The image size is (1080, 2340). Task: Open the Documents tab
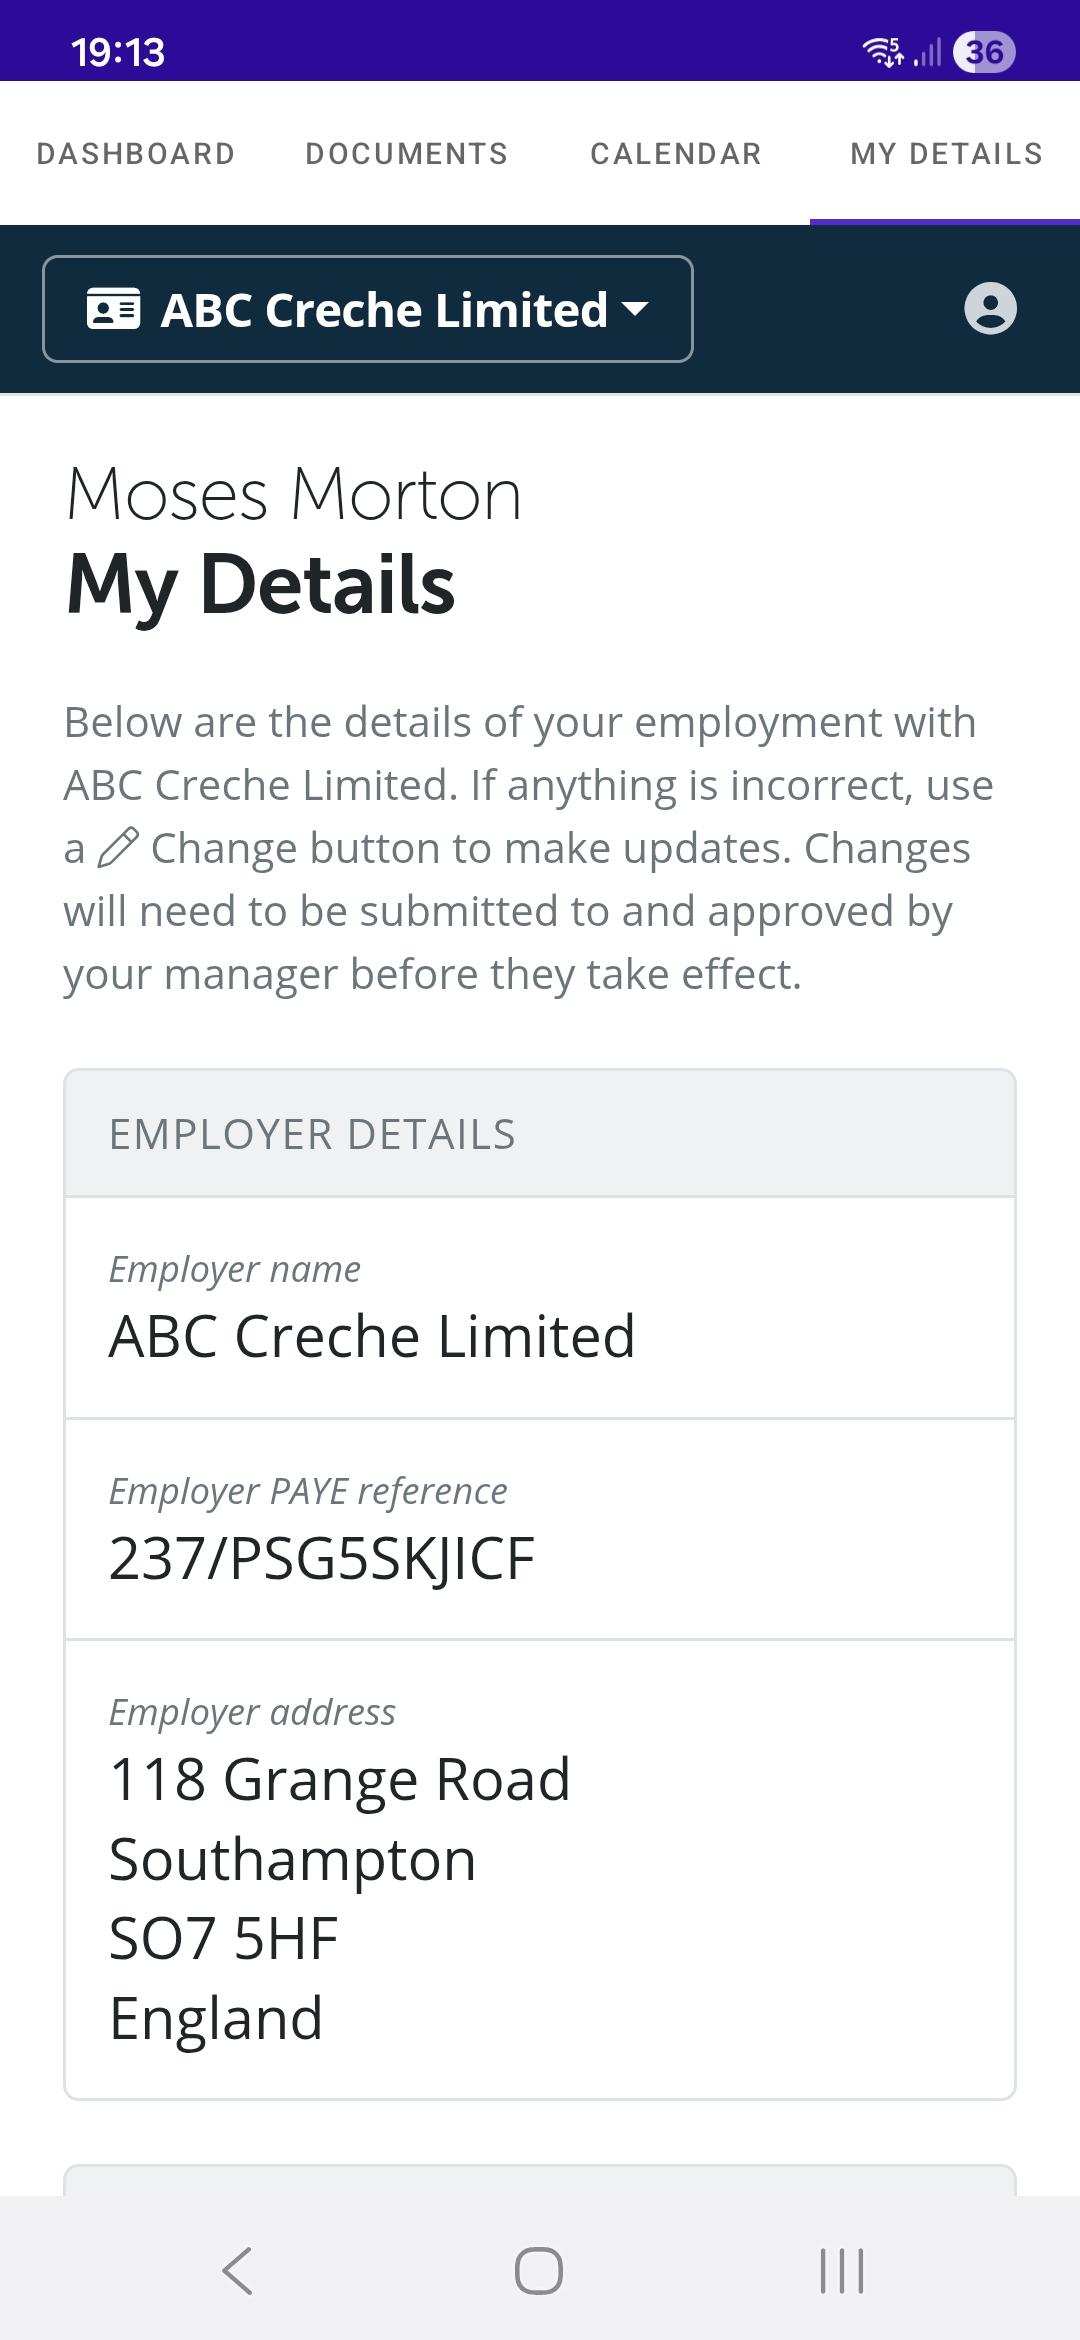click(407, 154)
